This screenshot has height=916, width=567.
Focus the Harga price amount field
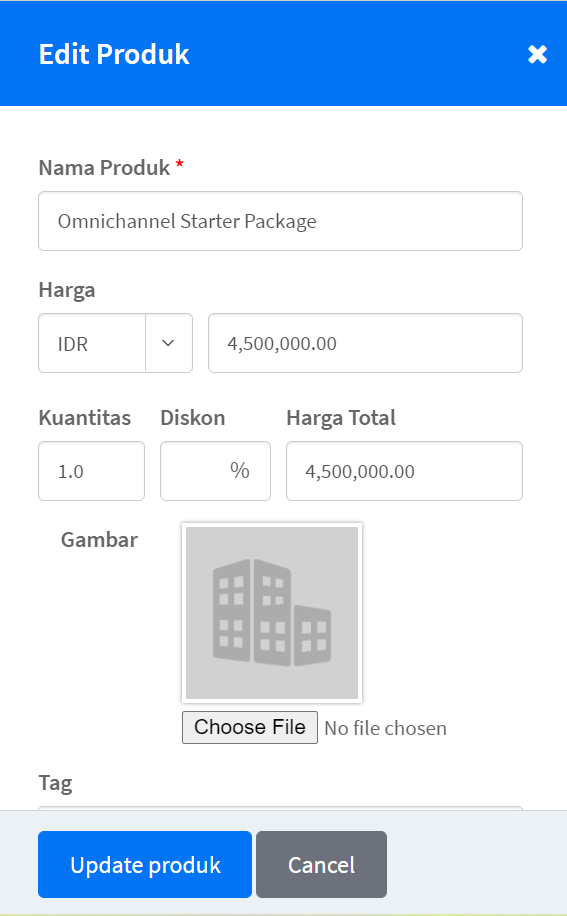coord(366,343)
